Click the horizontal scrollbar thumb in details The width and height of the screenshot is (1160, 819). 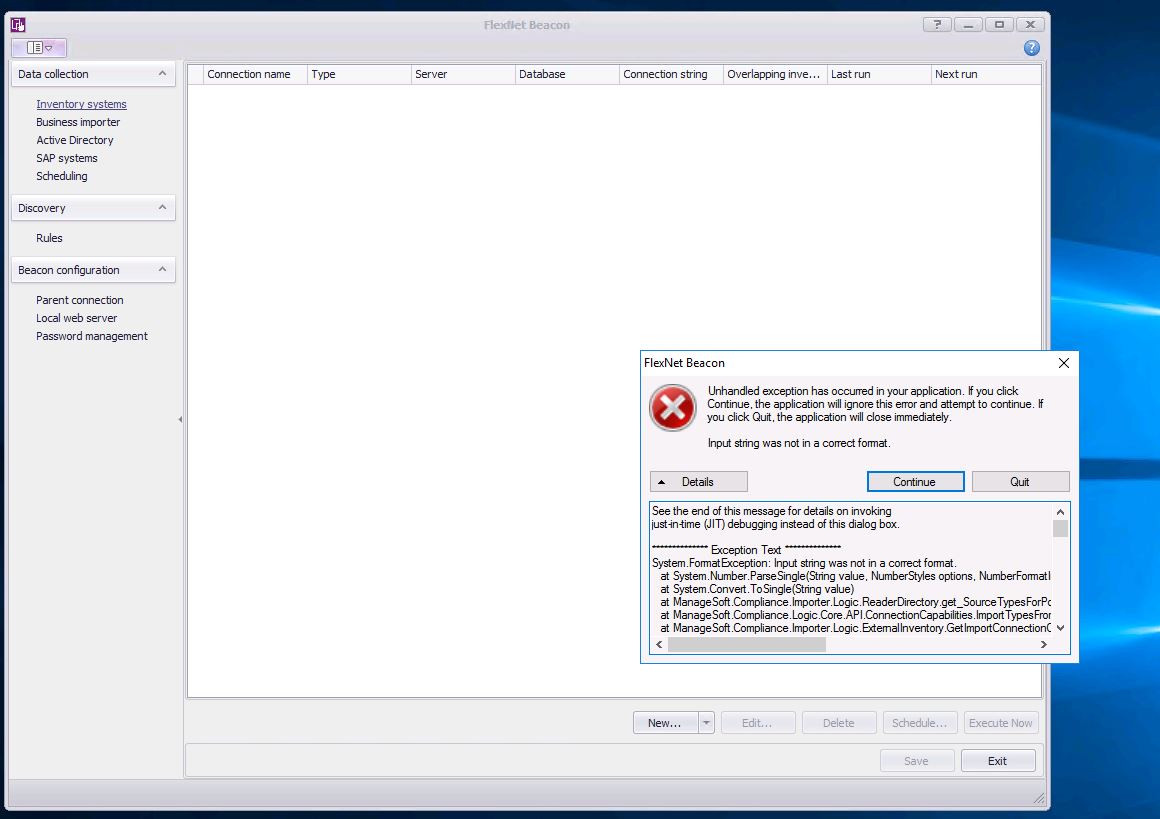[746, 644]
